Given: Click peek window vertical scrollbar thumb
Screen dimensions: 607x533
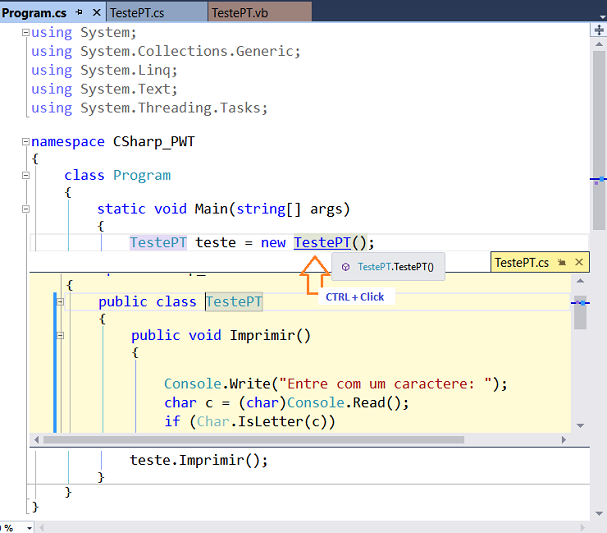Looking at the screenshot, I should coord(580,312).
